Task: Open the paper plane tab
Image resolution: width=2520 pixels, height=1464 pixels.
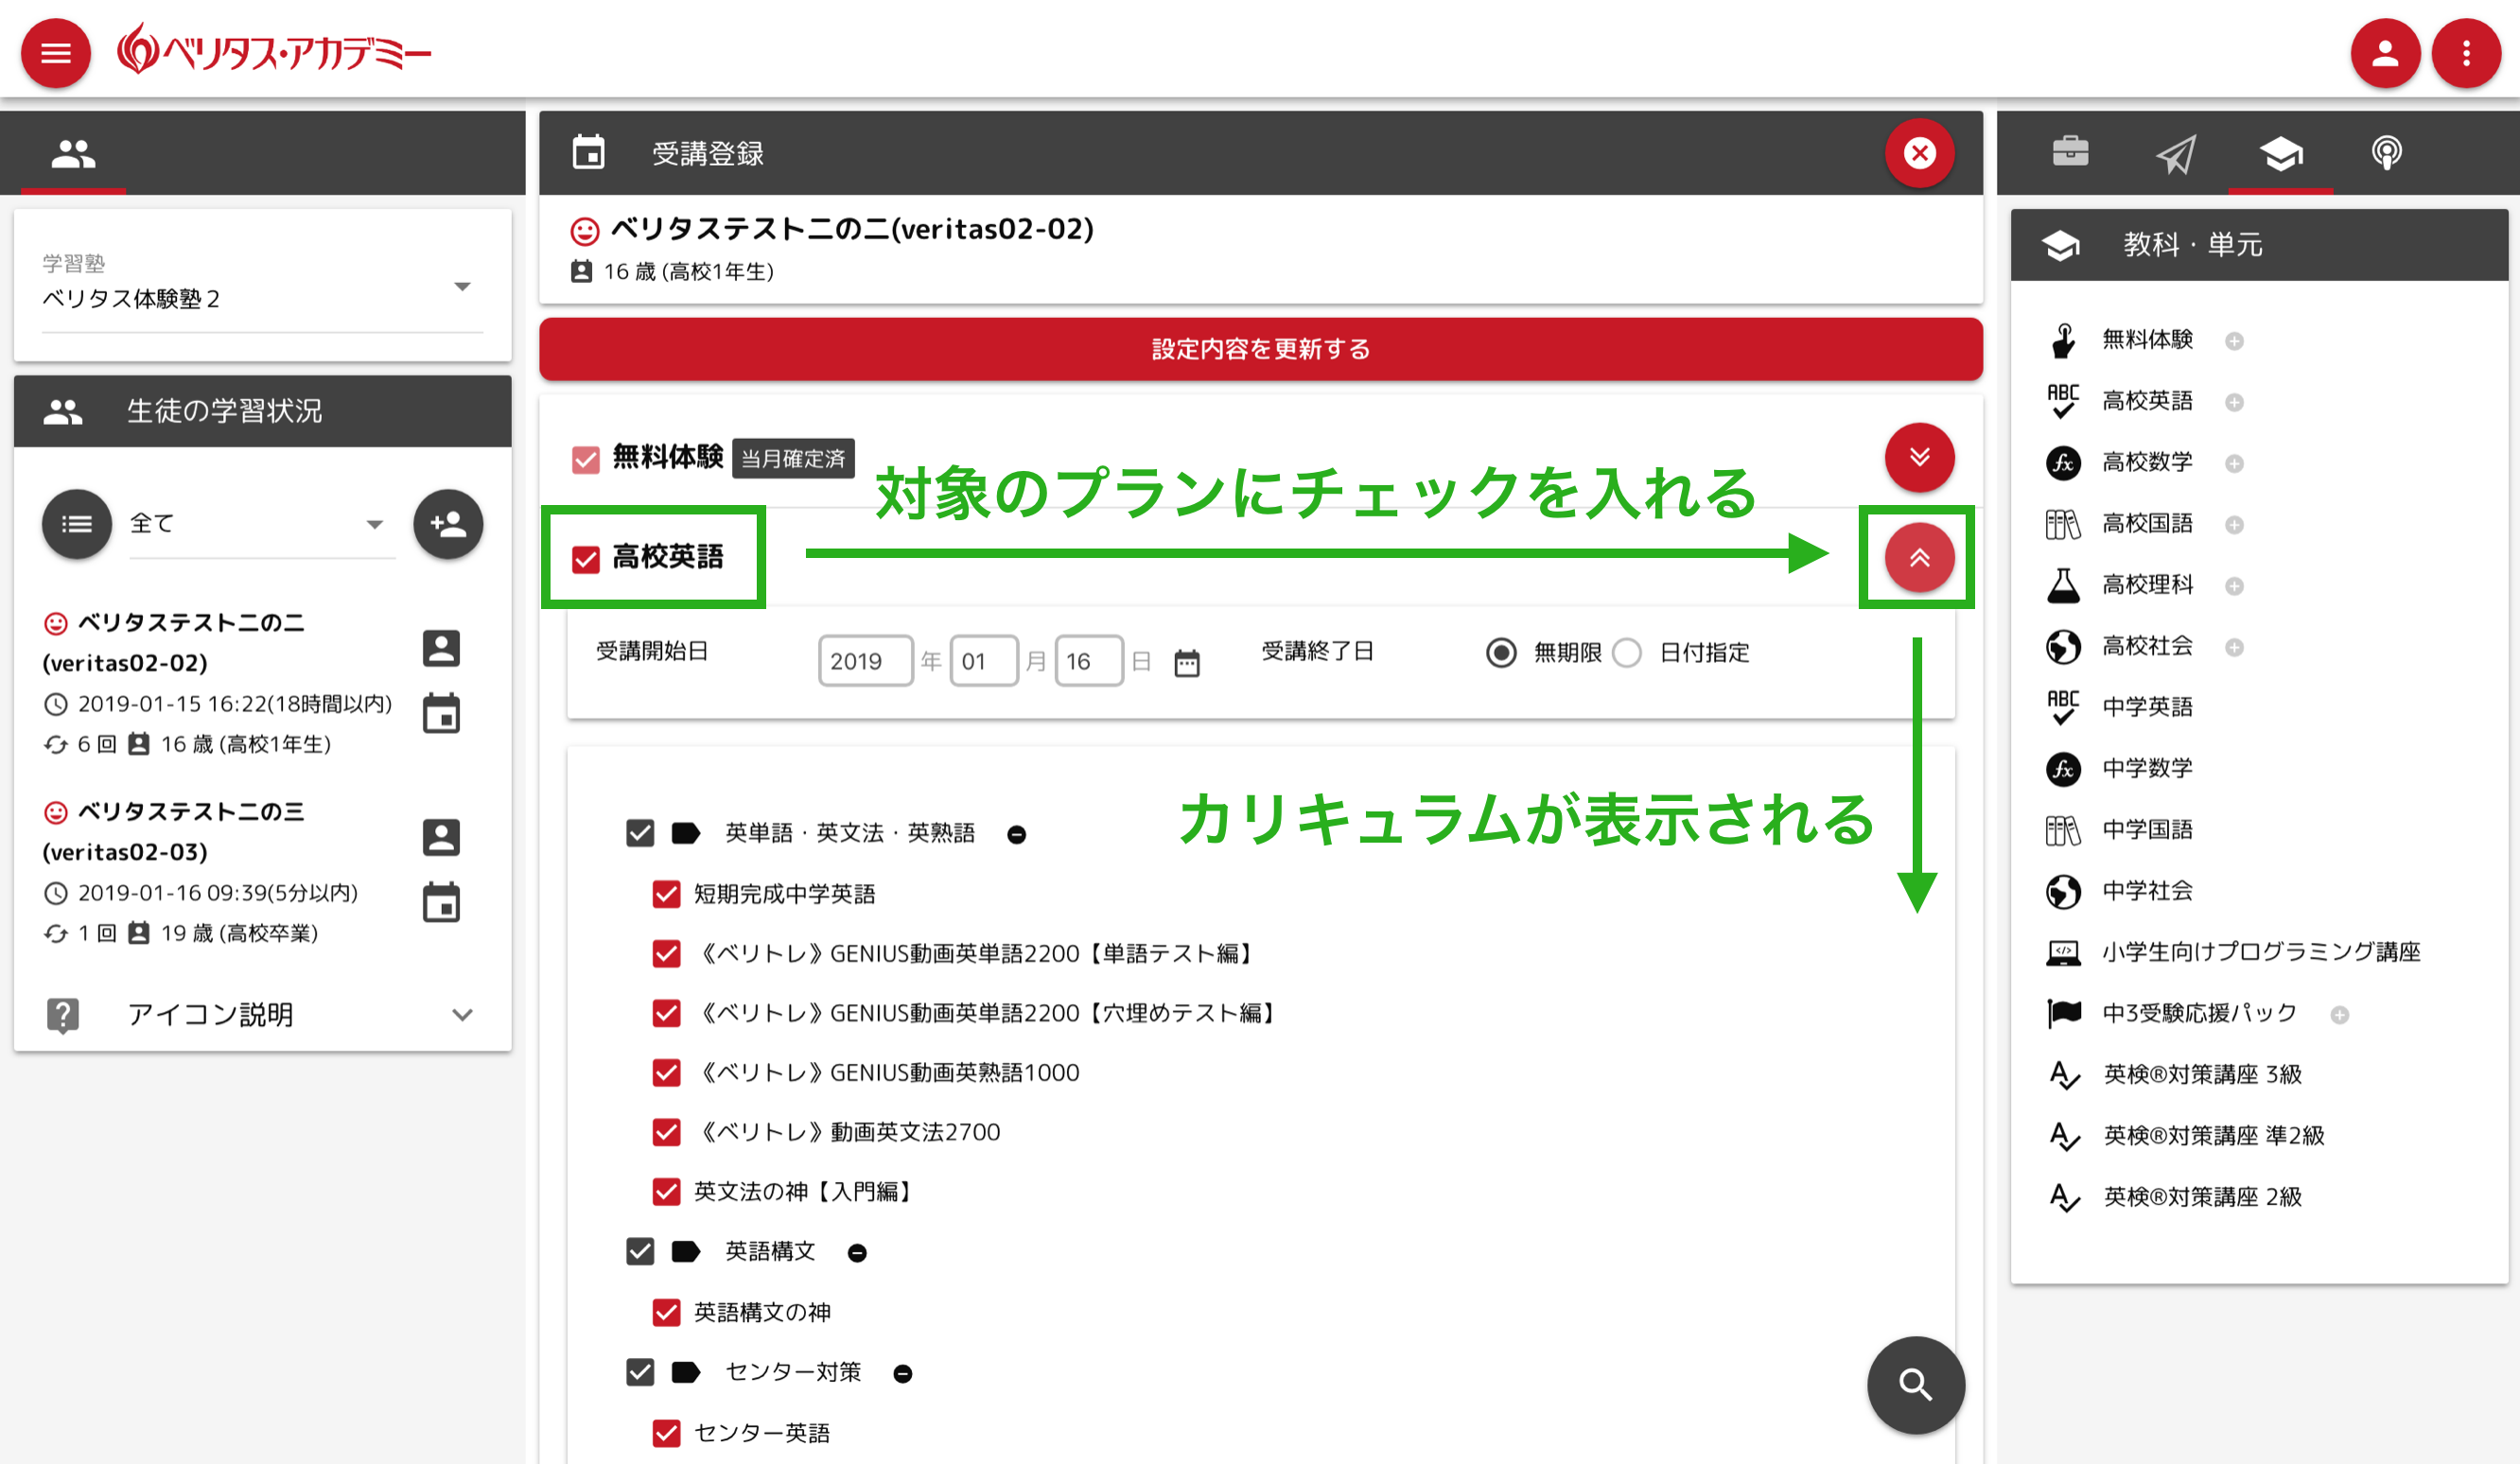Action: tap(2176, 154)
